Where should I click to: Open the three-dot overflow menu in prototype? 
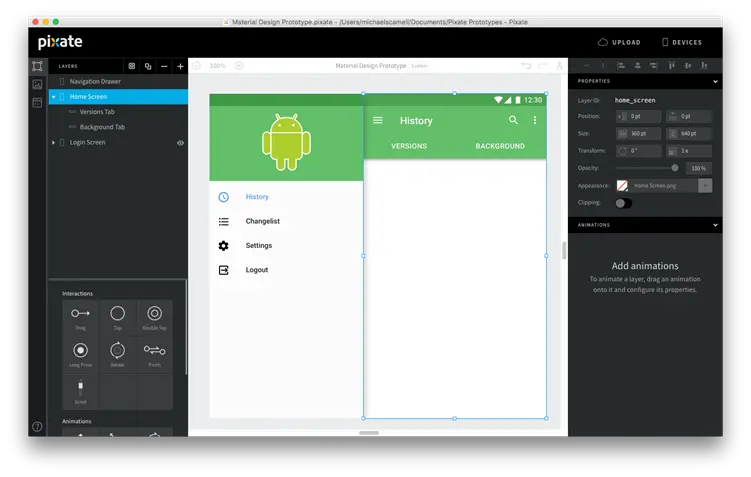(535, 120)
